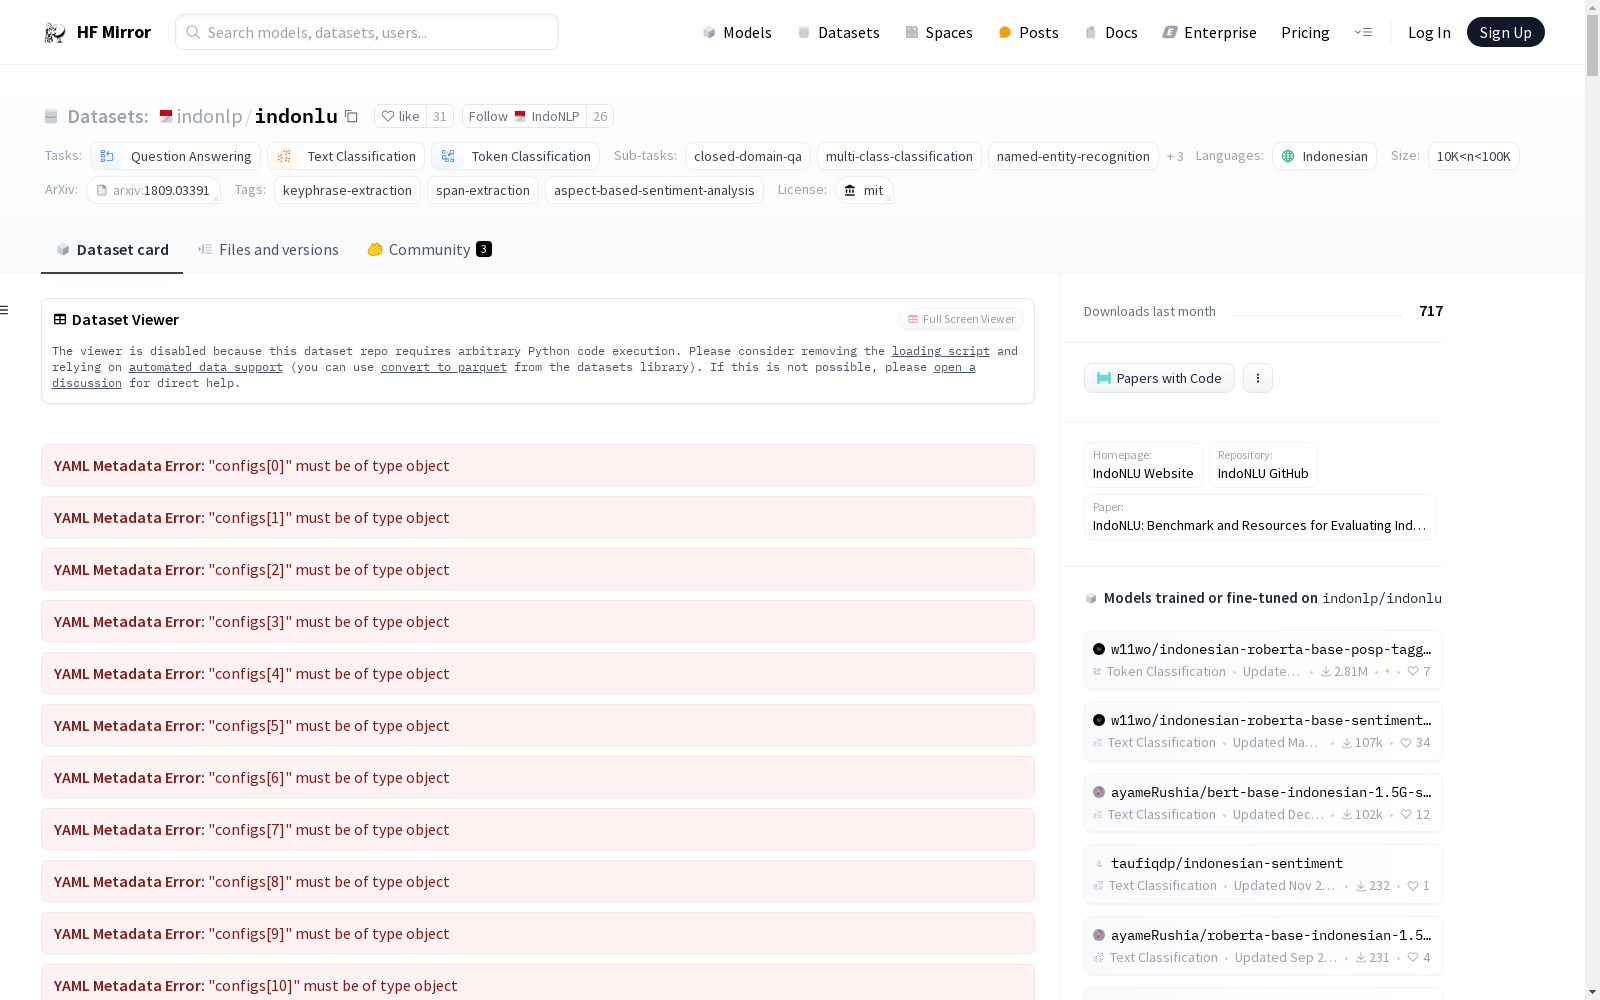Screen dimensions: 1600x1000
Task: Open the IndoNLU Website homepage link
Action: pos(1143,465)
